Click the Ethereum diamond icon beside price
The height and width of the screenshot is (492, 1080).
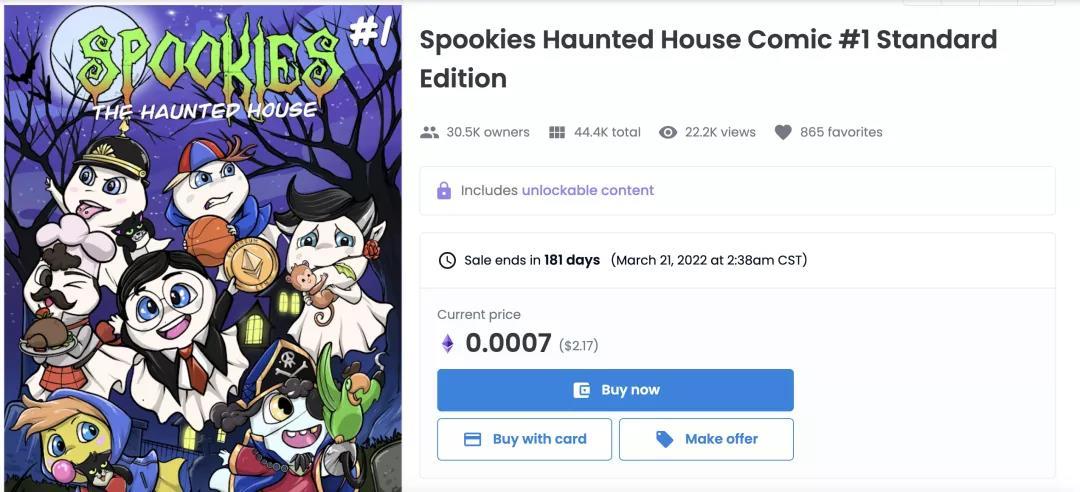[447, 344]
